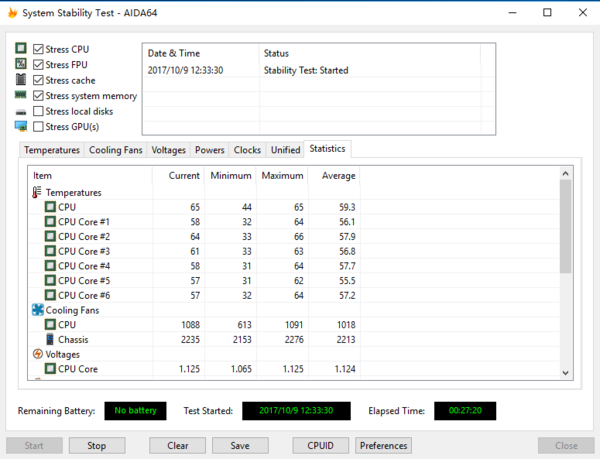Open the Cooling Fans tab

click(116, 150)
